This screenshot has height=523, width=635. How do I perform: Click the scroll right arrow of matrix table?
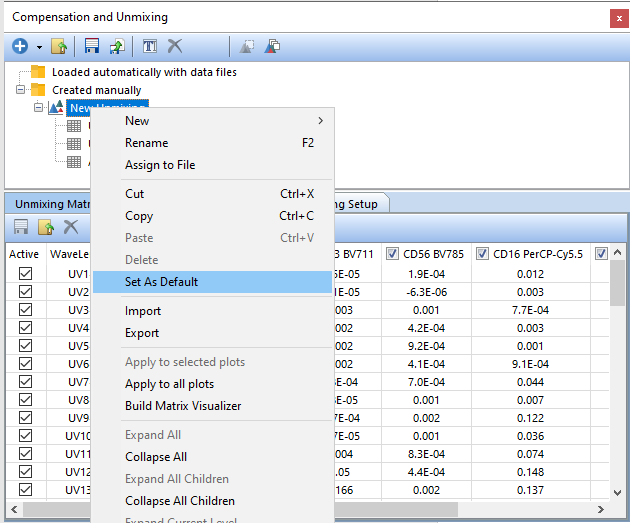pos(601,509)
